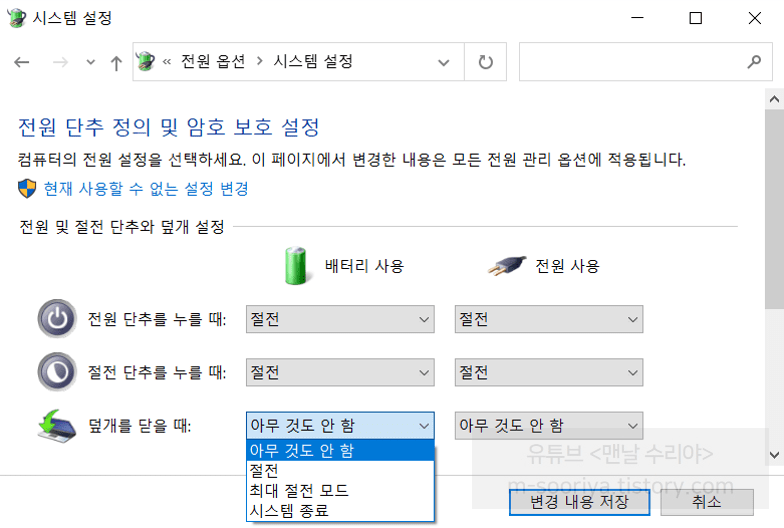Click the forward navigation arrow
The width and height of the screenshot is (784, 528).
pyautogui.click(x=60, y=62)
